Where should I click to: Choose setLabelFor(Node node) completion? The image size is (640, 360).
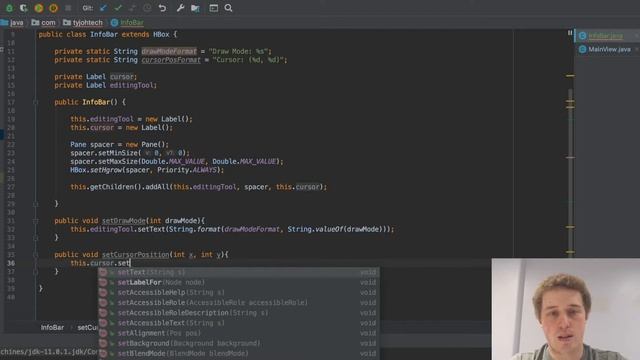239,282
